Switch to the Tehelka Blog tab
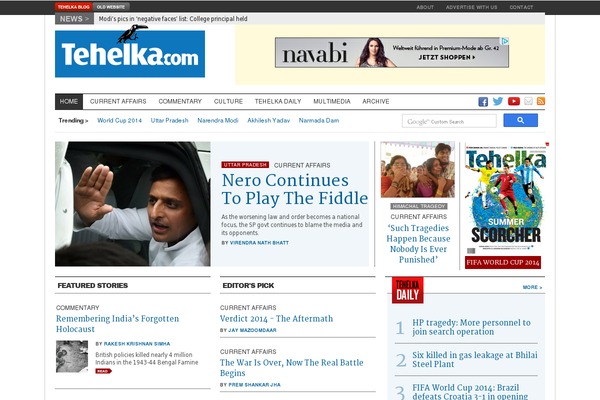Image resolution: width=600 pixels, height=400 pixels. pyautogui.click(x=73, y=7)
